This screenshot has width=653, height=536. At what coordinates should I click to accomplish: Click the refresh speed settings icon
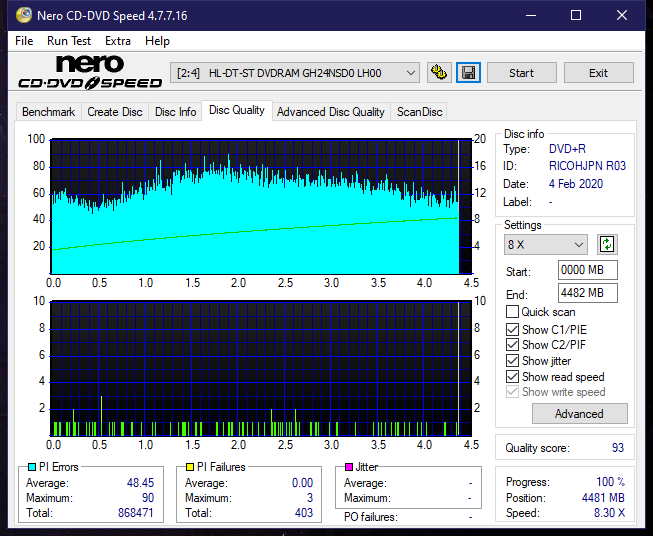(x=607, y=244)
